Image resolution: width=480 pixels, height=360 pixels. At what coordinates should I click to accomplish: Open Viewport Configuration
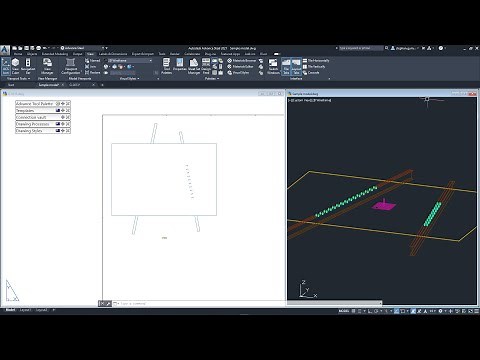(x=70, y=66)
